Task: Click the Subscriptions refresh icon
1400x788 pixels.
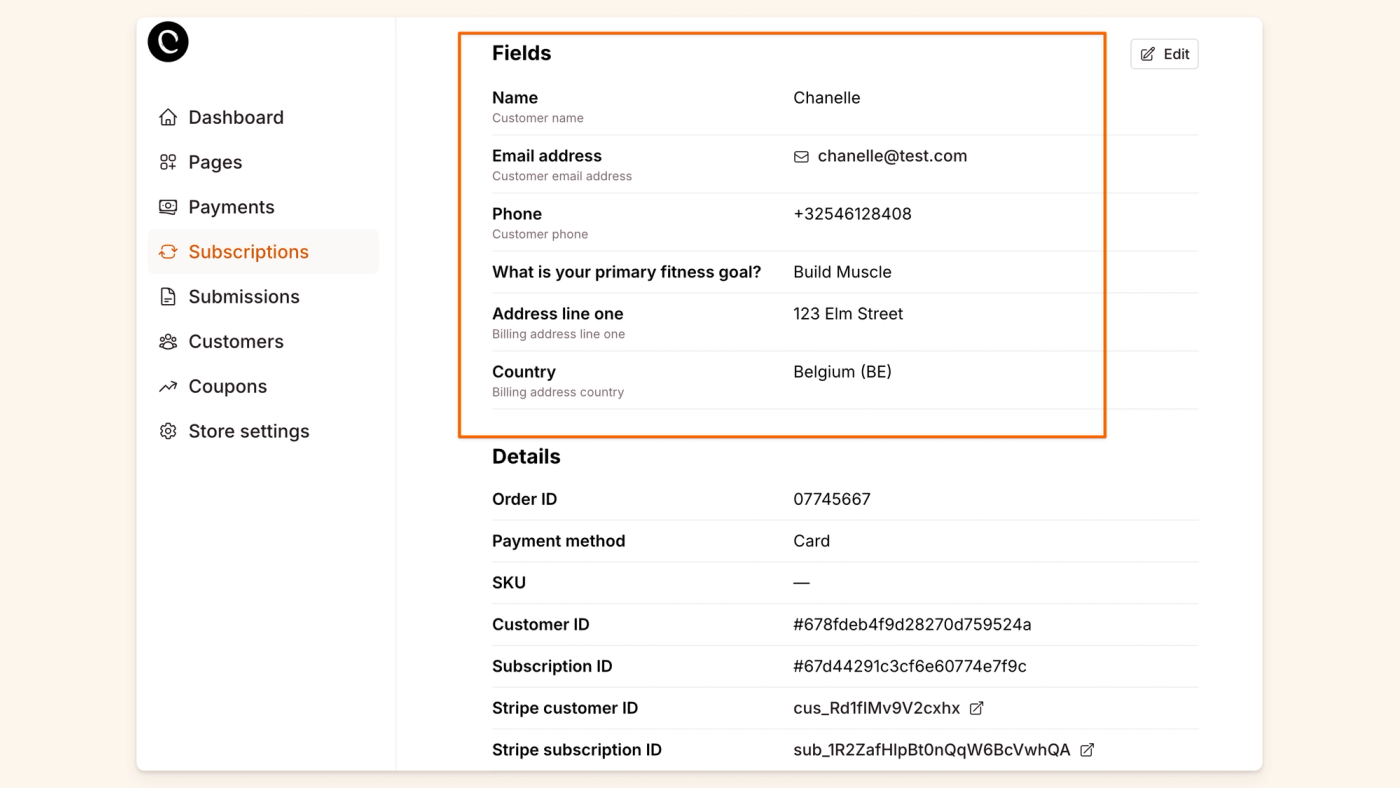Action: point(168,252)
